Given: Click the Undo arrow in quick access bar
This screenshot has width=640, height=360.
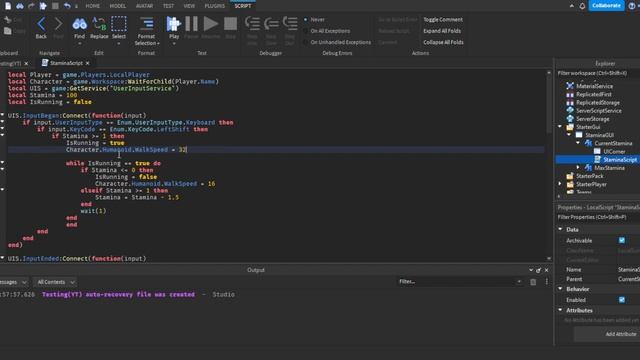Looking at the screenshot, I should pyautogui.click(x=67, y=6).
